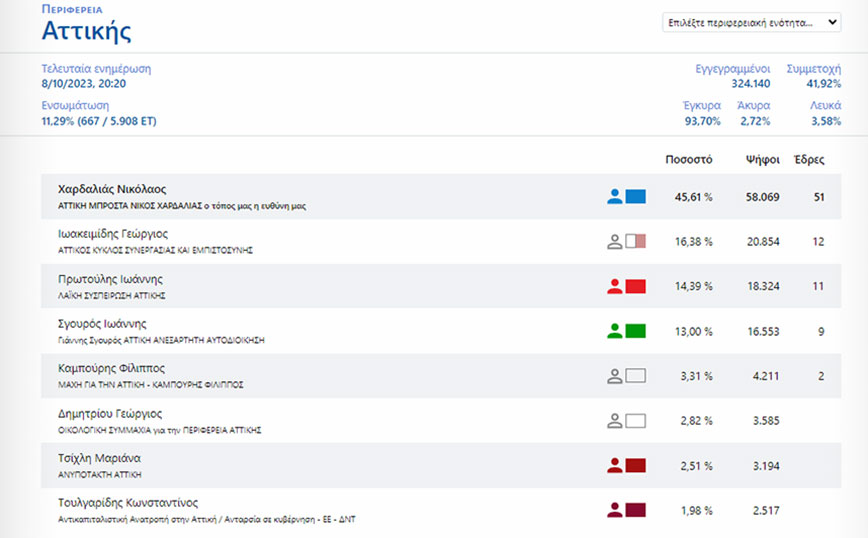Click the pink color box of Ιωακειμίδης
The height and width of the screenshot is (538, 868).
[x=635, y=242]
